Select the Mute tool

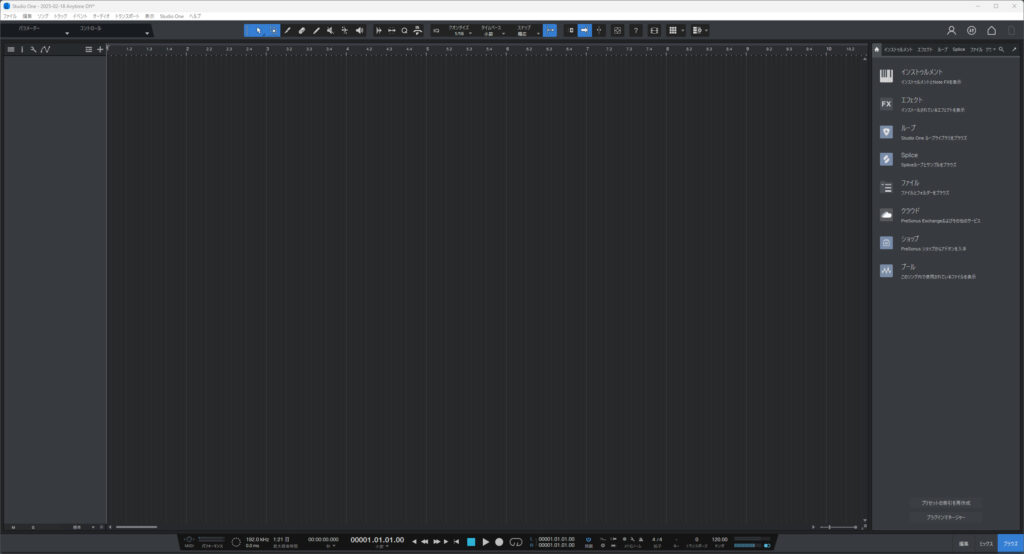coord(330,31)
